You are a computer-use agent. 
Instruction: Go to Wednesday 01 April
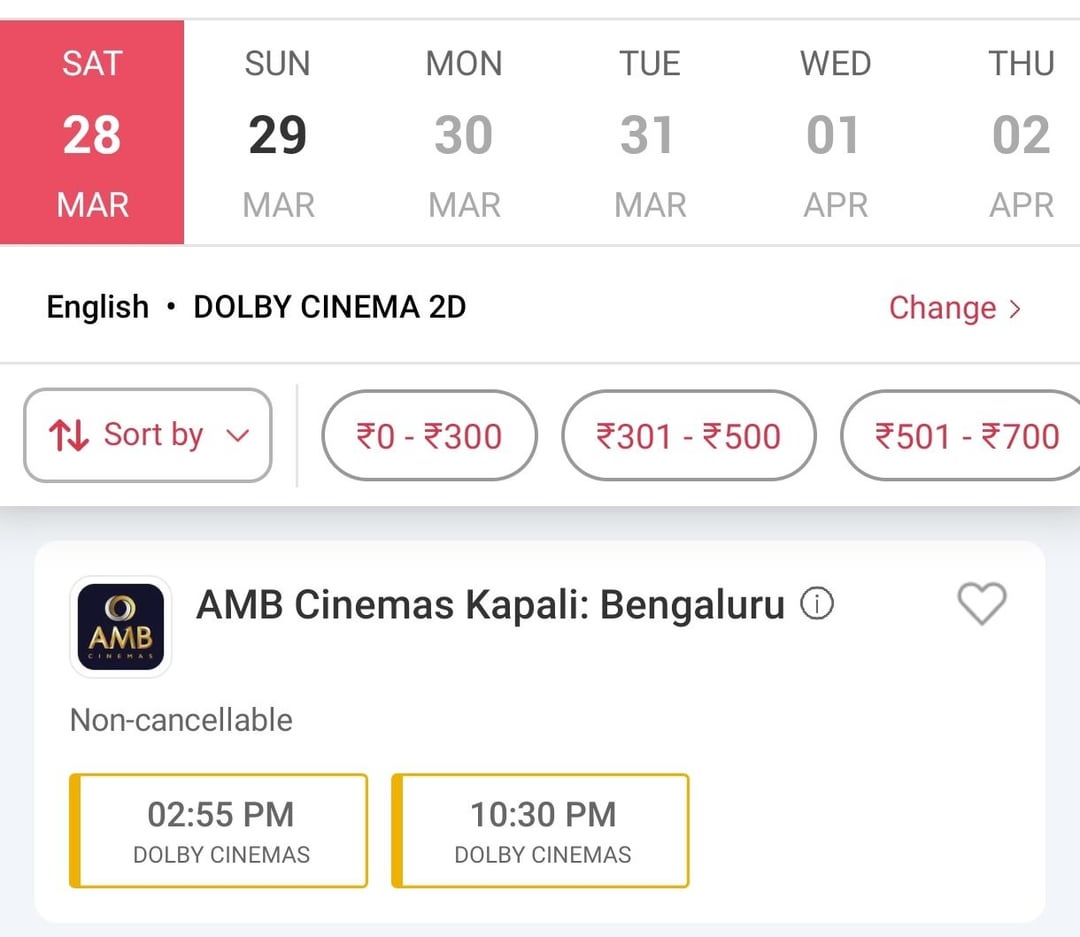[834, 133]
